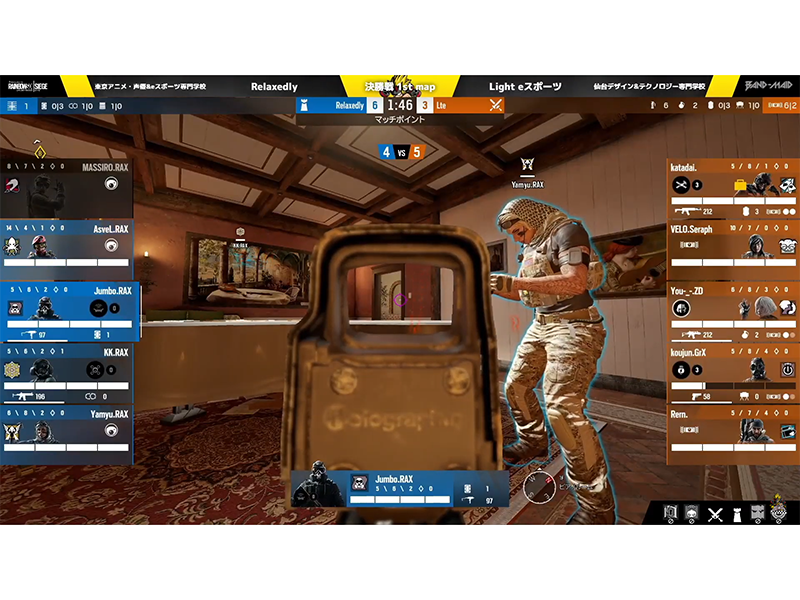800x600 pixels.
Task: Click the 決勝戦 1st map banner
Action: 400,87
